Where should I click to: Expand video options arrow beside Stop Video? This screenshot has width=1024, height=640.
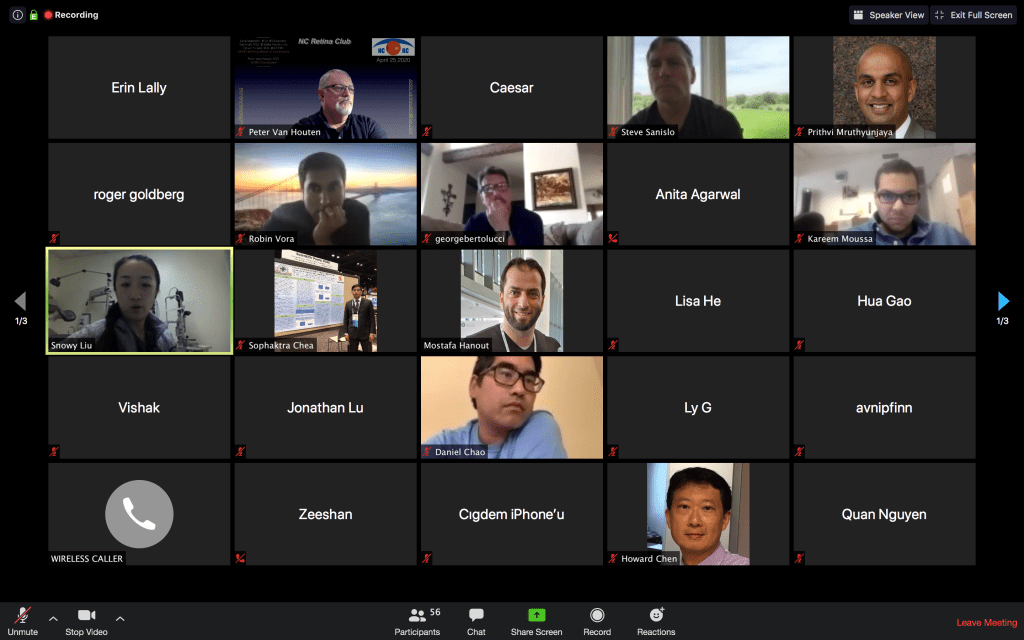pos(120,618)
